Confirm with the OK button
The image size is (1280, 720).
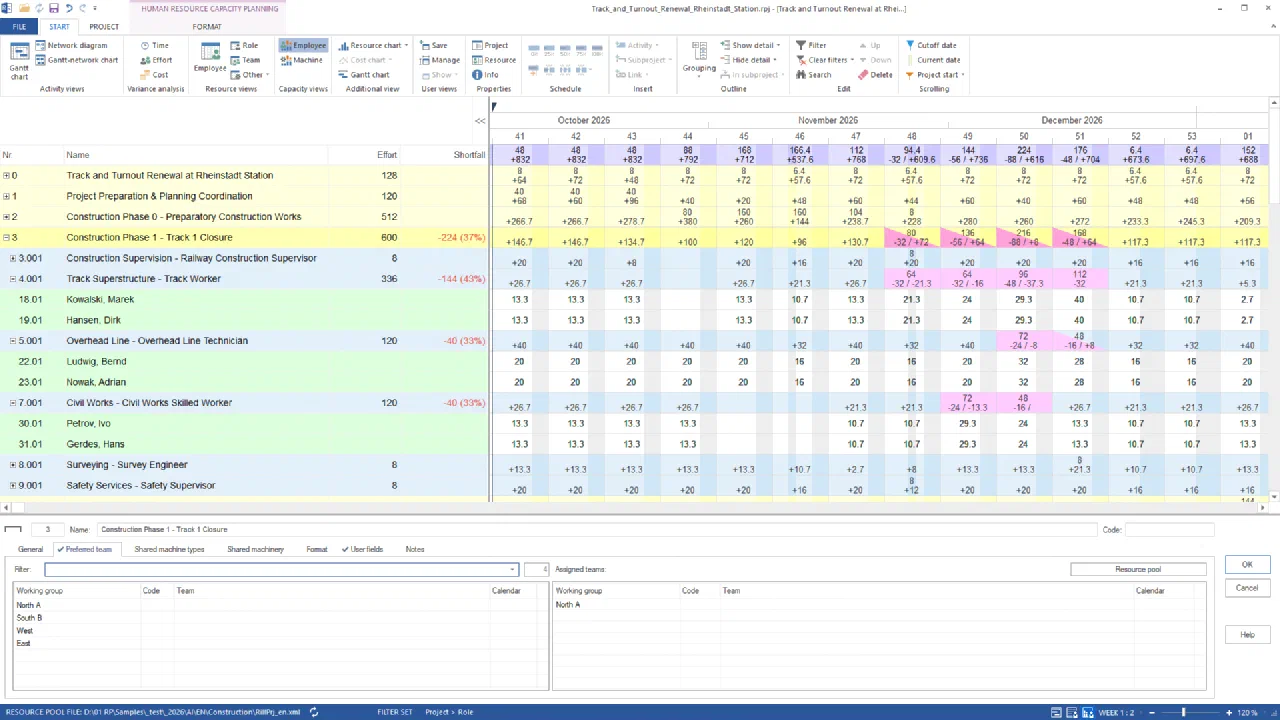coord(1247,564)
